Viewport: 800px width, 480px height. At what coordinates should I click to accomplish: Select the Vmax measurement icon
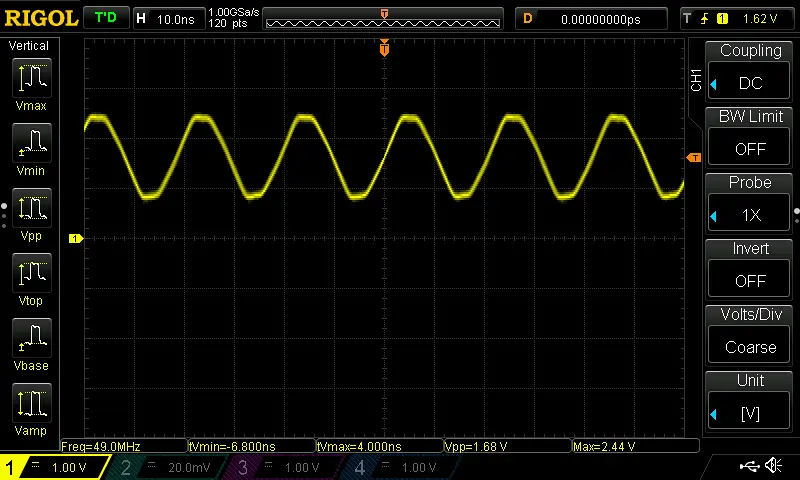[x=31, y=78]
